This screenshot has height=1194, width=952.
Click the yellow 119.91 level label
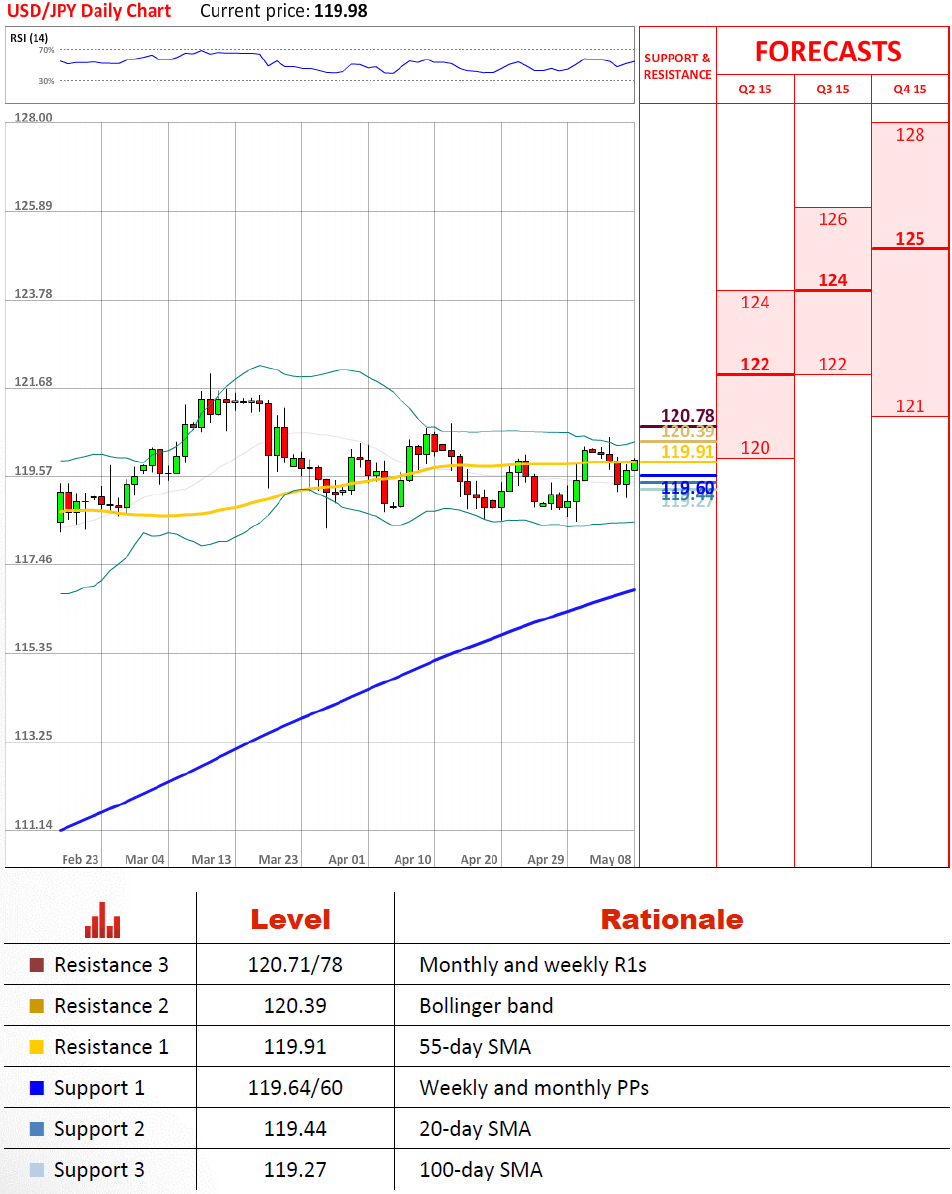[x=687, y=452]
